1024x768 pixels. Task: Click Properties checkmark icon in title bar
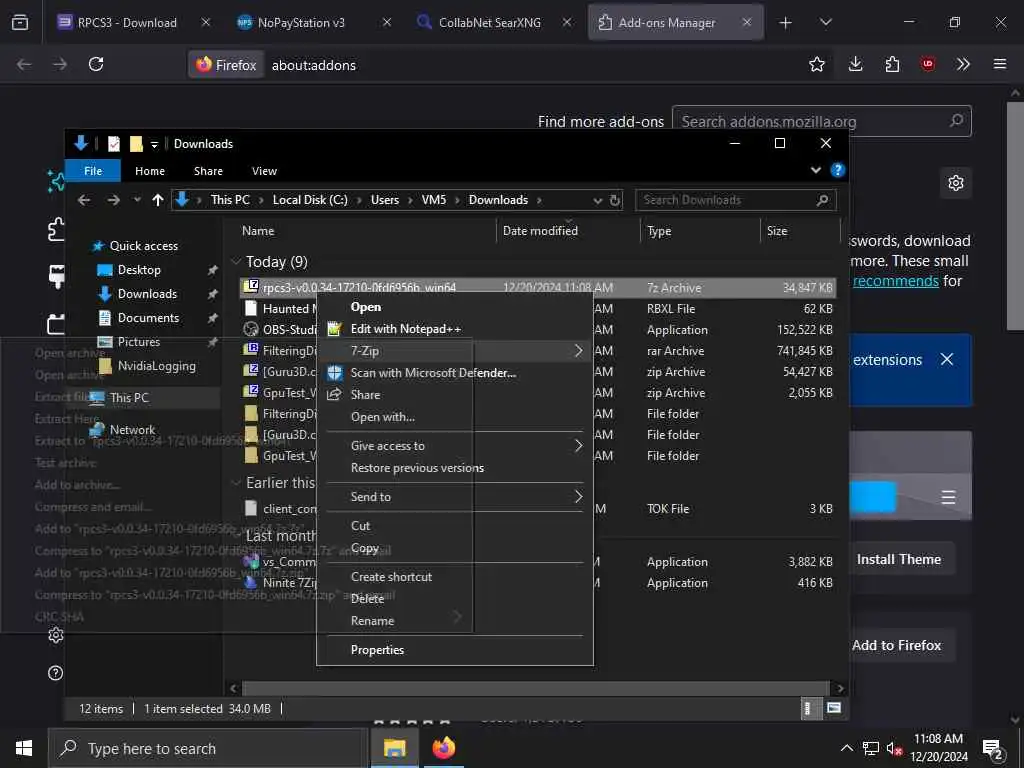[114, 144]
